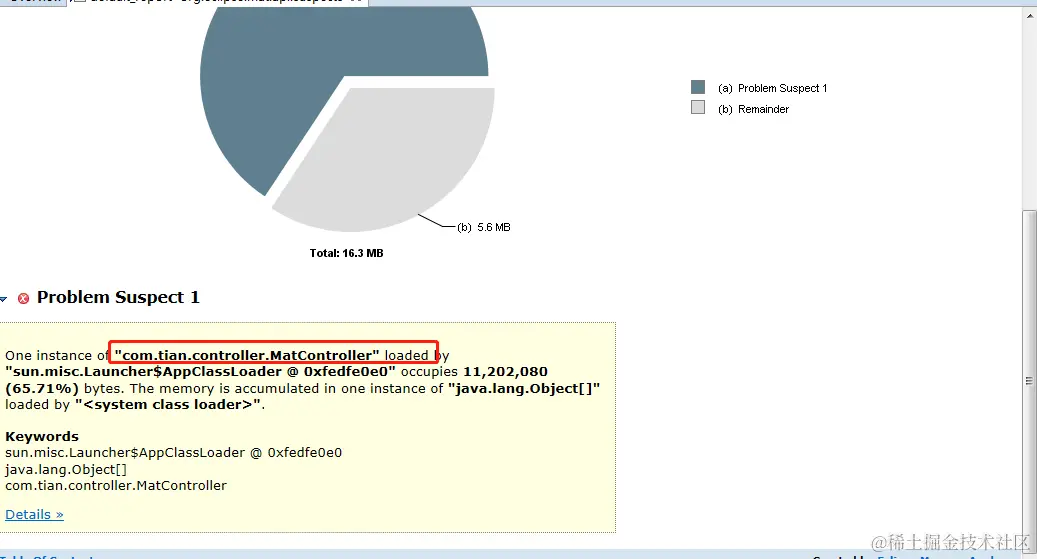Click keyword row sun.misc.Launcher$AppClassLoader @ 0xfedfe0e0
This screenshot has width=1037, height=559.
(x=173, y=452)
